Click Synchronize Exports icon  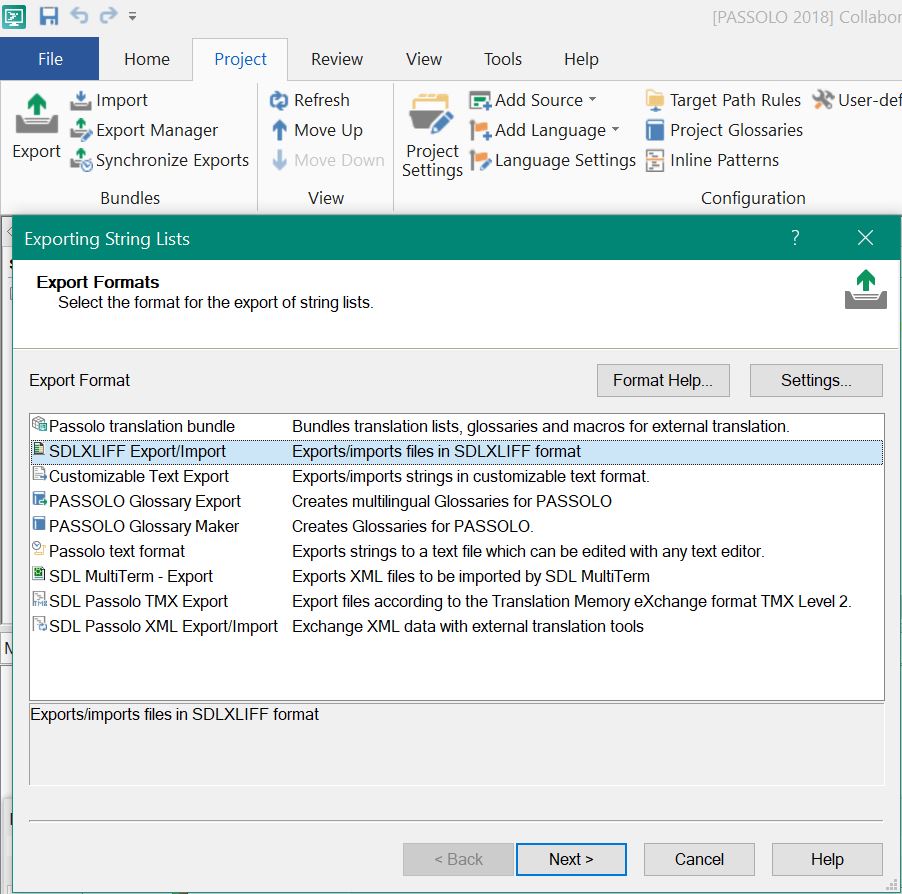pyautogui.click(x=83, y=160)
